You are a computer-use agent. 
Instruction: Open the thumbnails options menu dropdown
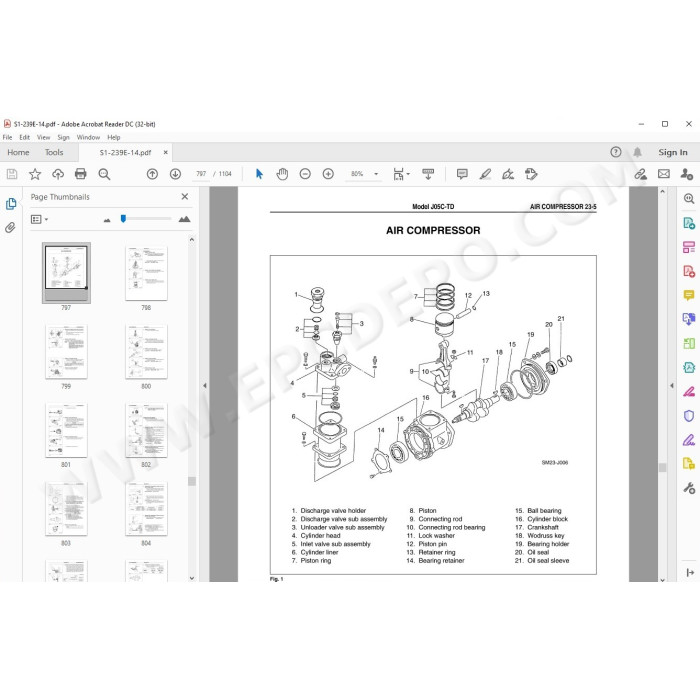tap(39, 219)
